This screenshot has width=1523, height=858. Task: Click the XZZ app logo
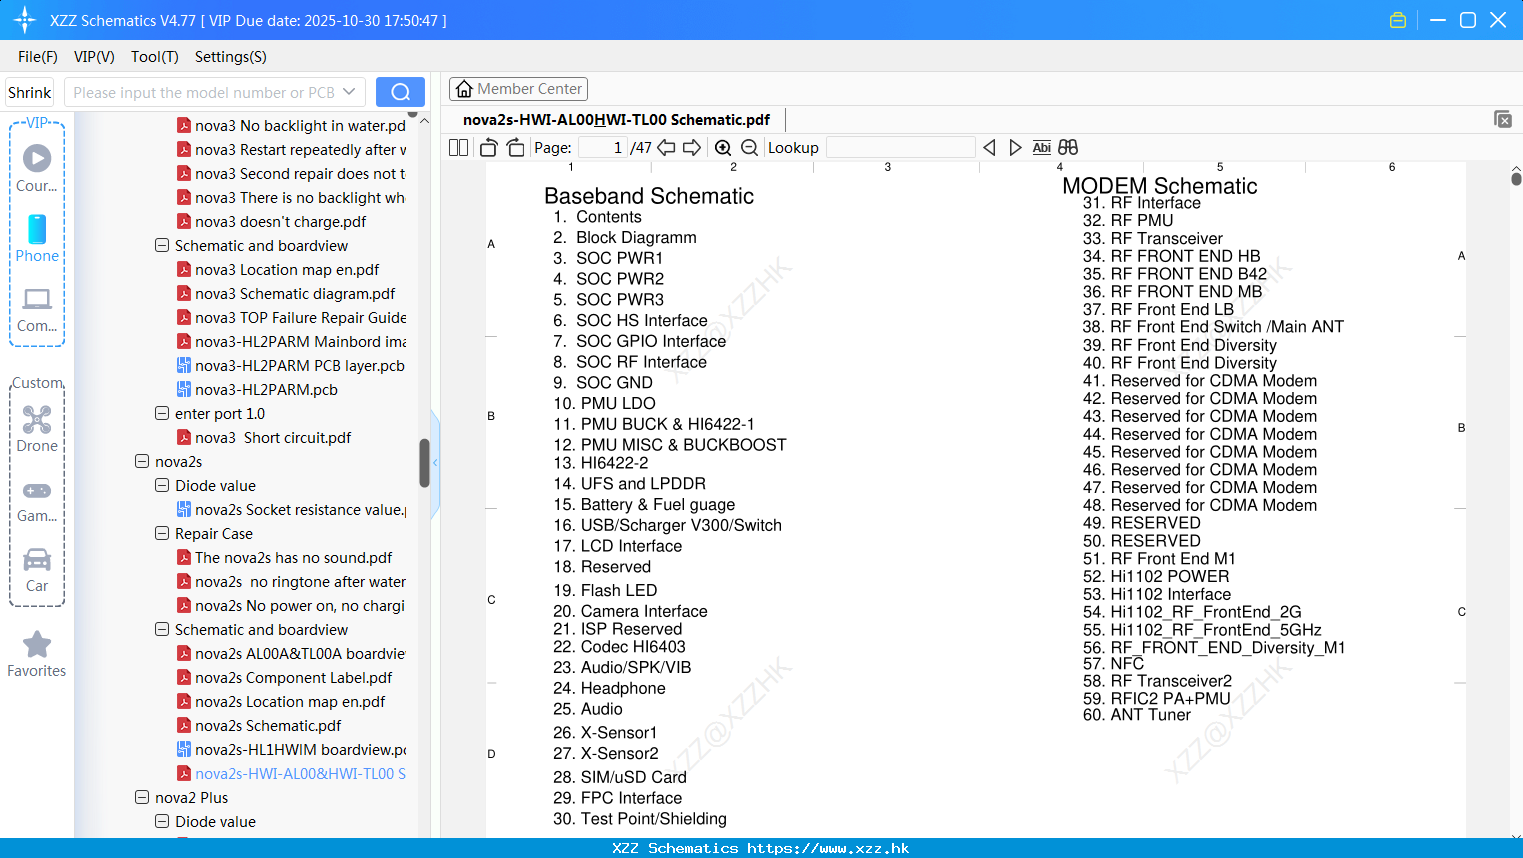coord(25,20)
